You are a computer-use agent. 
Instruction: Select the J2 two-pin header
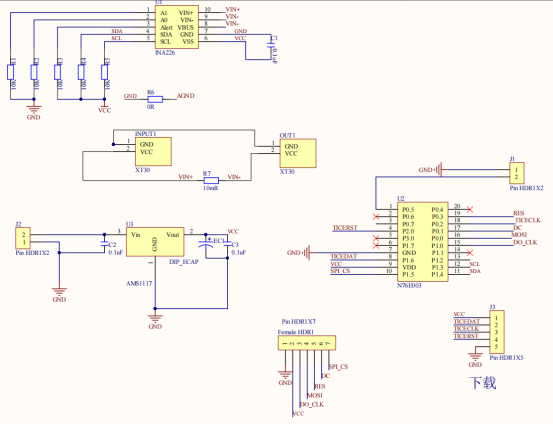[23, 238]
